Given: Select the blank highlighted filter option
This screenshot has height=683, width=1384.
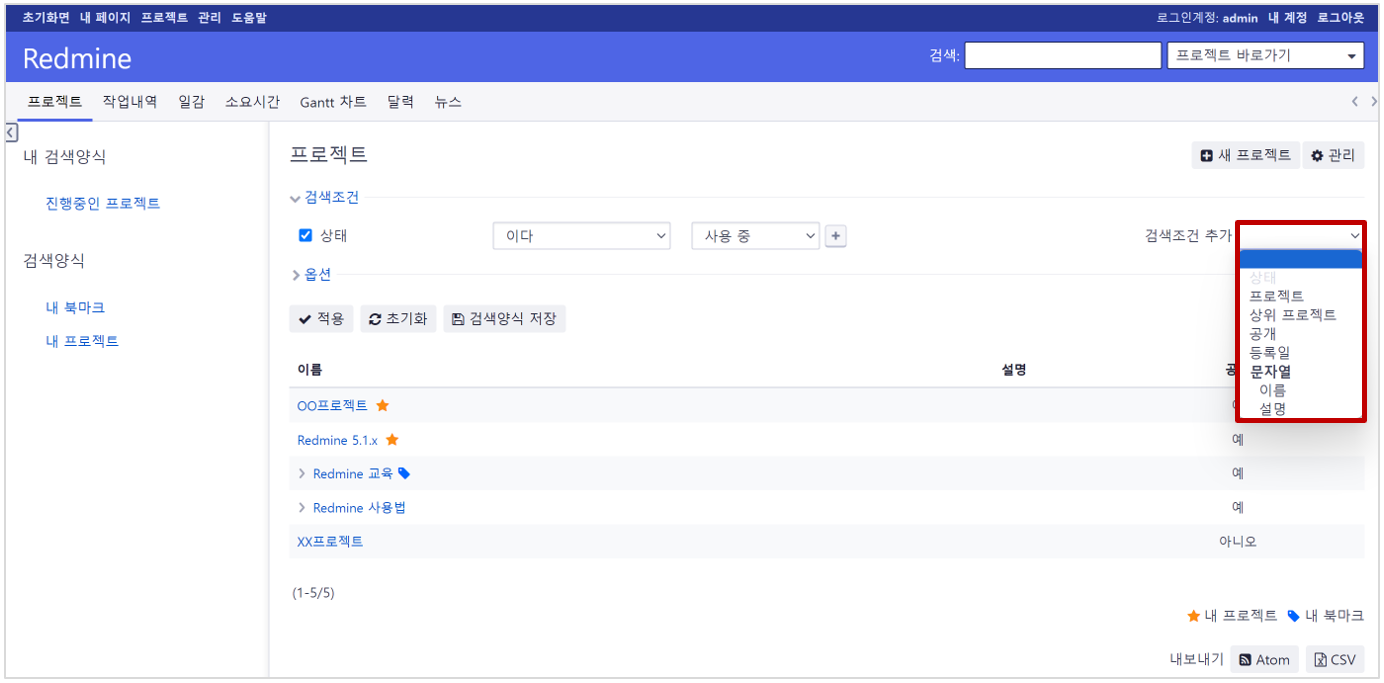Looking at the screenshot, I should 1301,259.
